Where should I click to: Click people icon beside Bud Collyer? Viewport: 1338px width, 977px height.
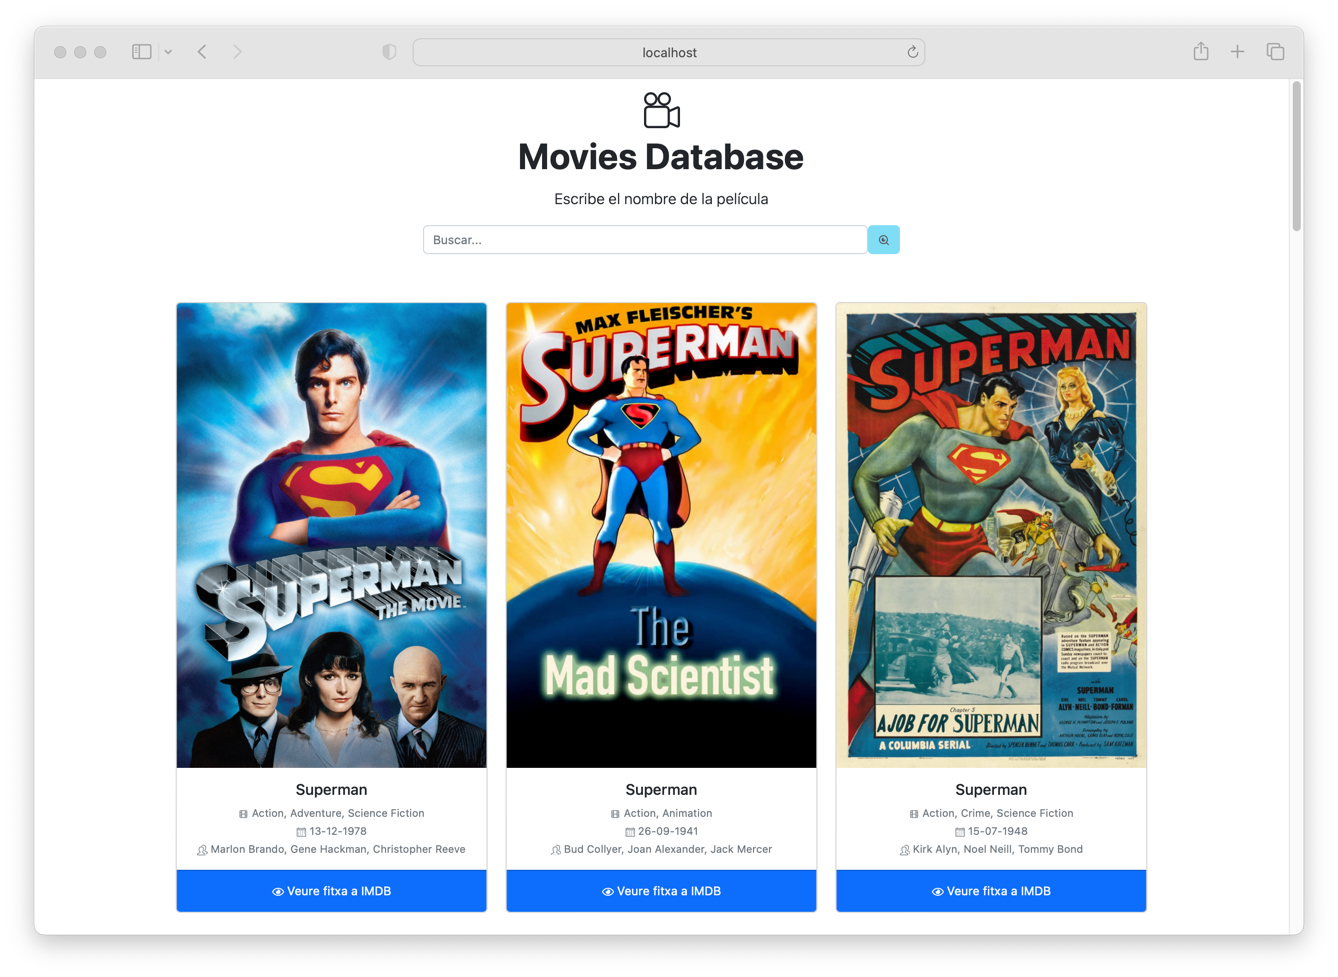556,850
